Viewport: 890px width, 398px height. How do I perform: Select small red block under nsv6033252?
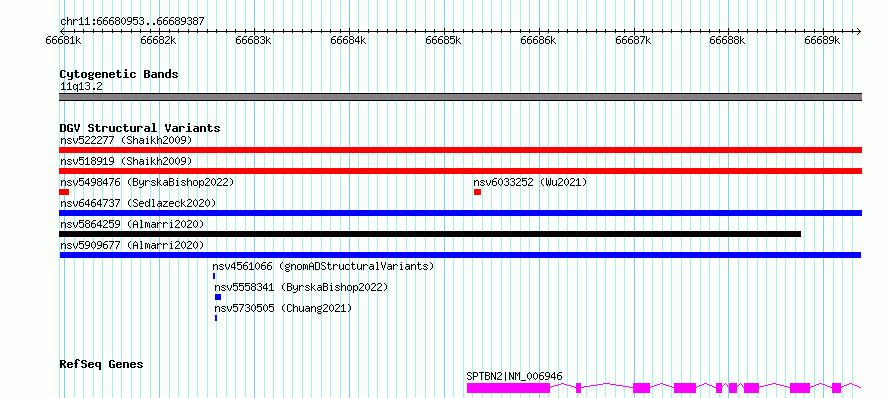coord(477,192)
